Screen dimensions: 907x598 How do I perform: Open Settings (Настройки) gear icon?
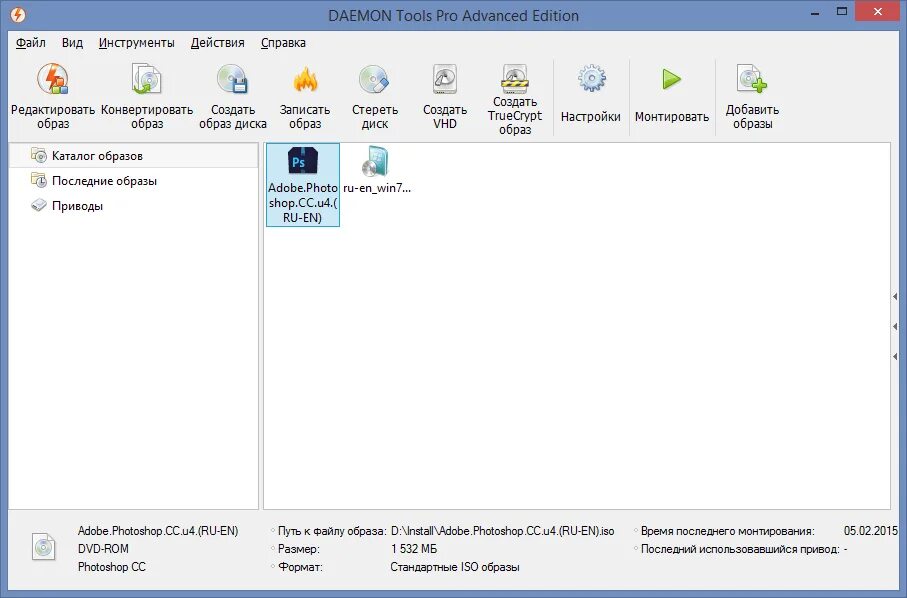(591, 79)
